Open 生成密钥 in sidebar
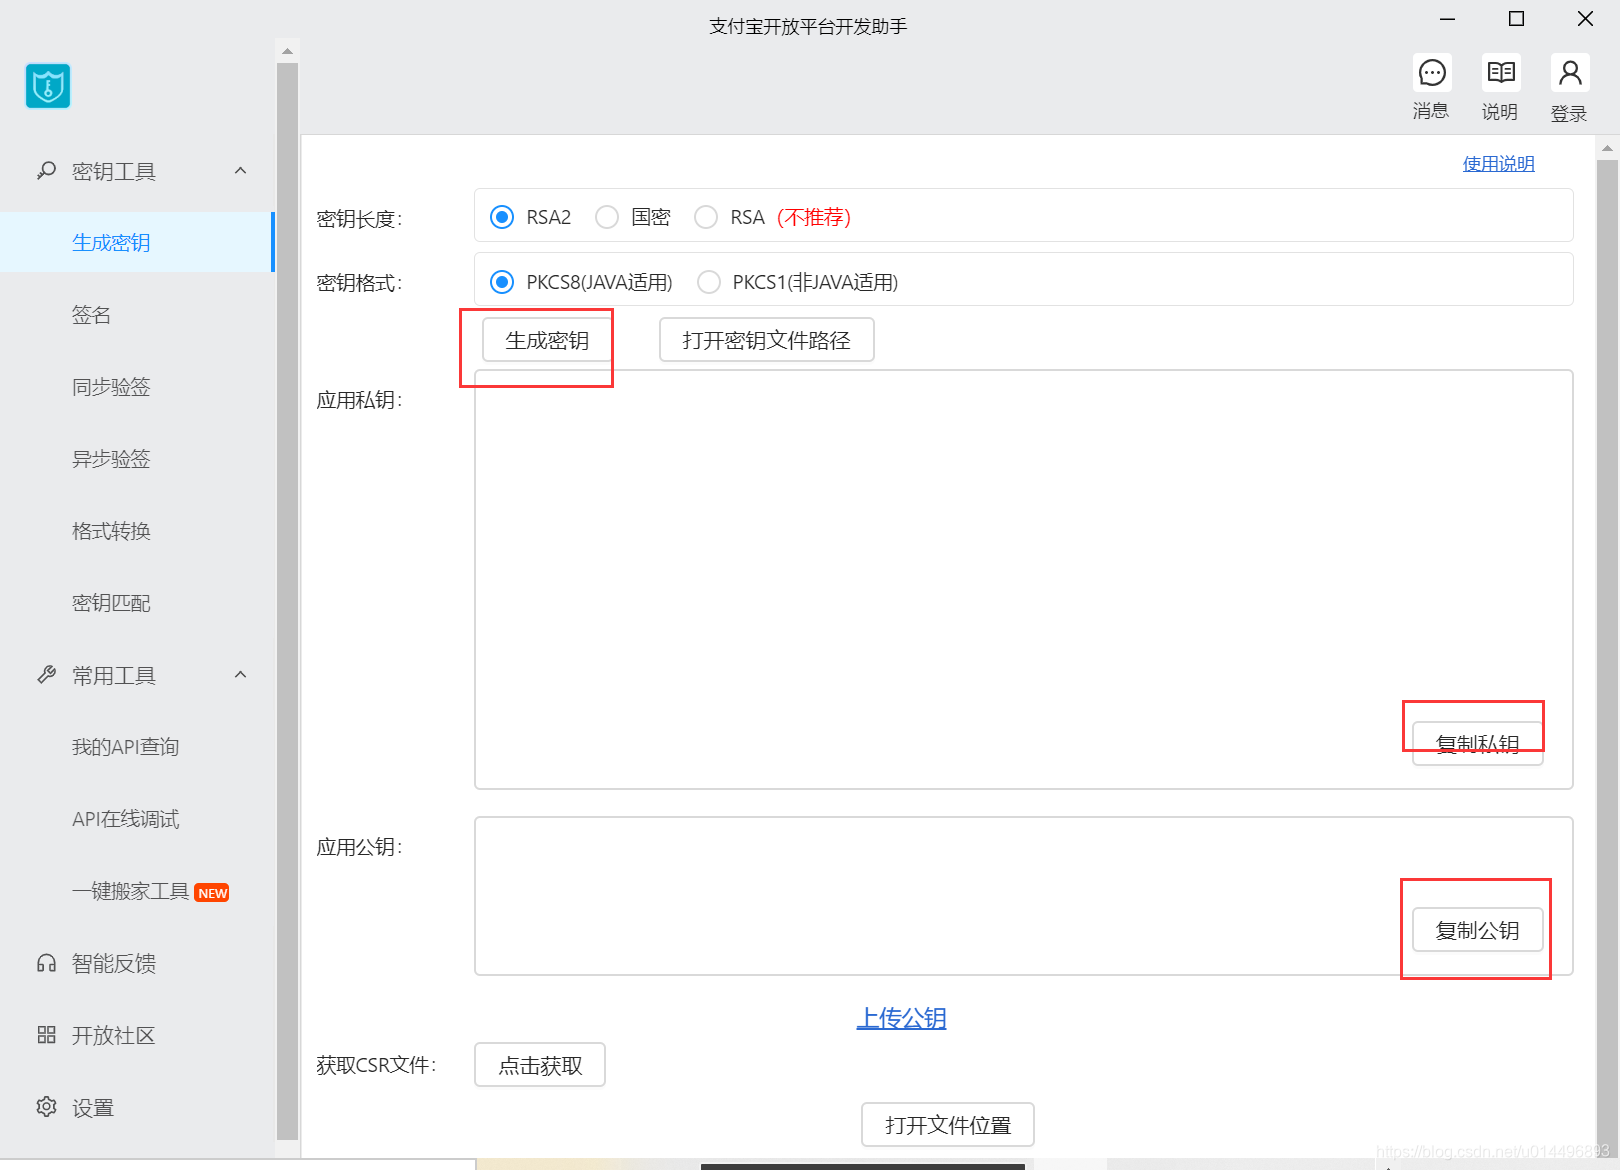 (x=137, y=242)
